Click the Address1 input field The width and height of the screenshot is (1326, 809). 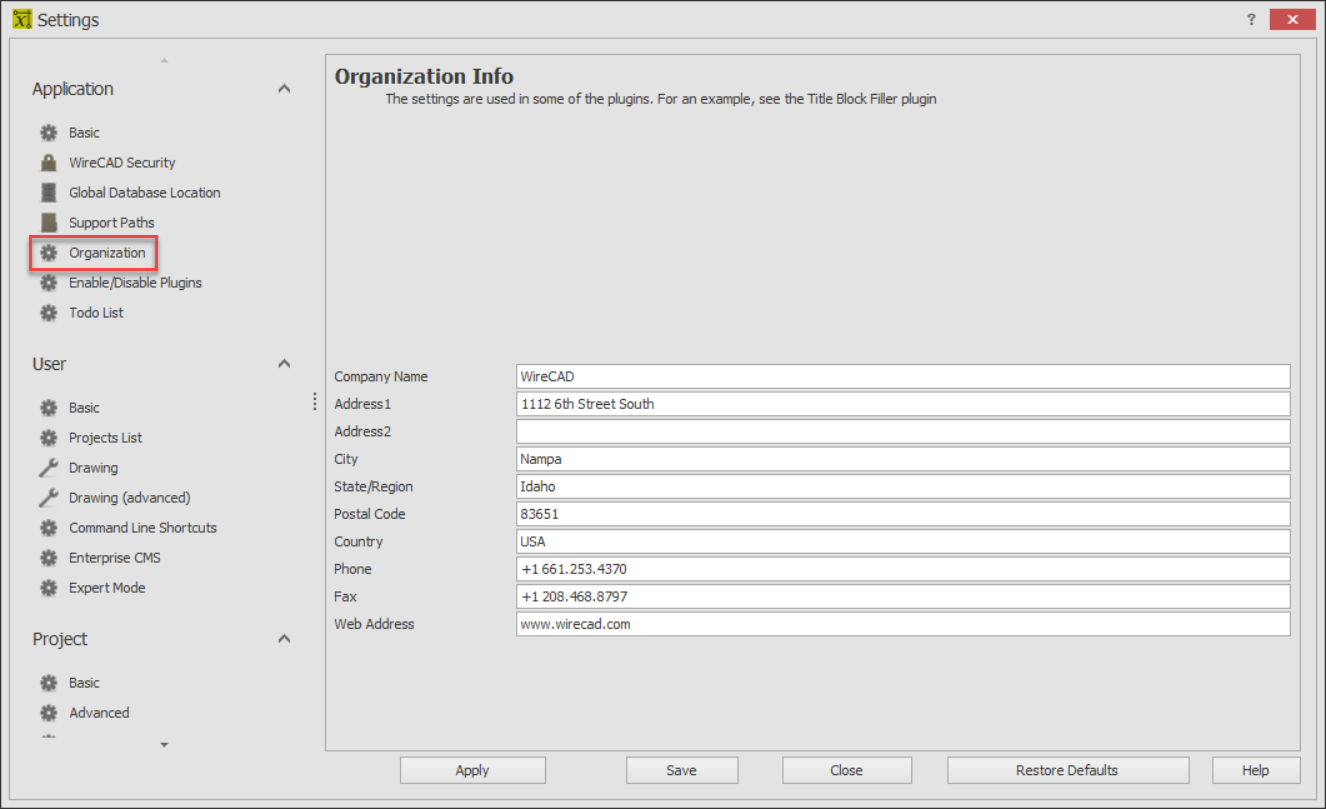tap(903, 404)
